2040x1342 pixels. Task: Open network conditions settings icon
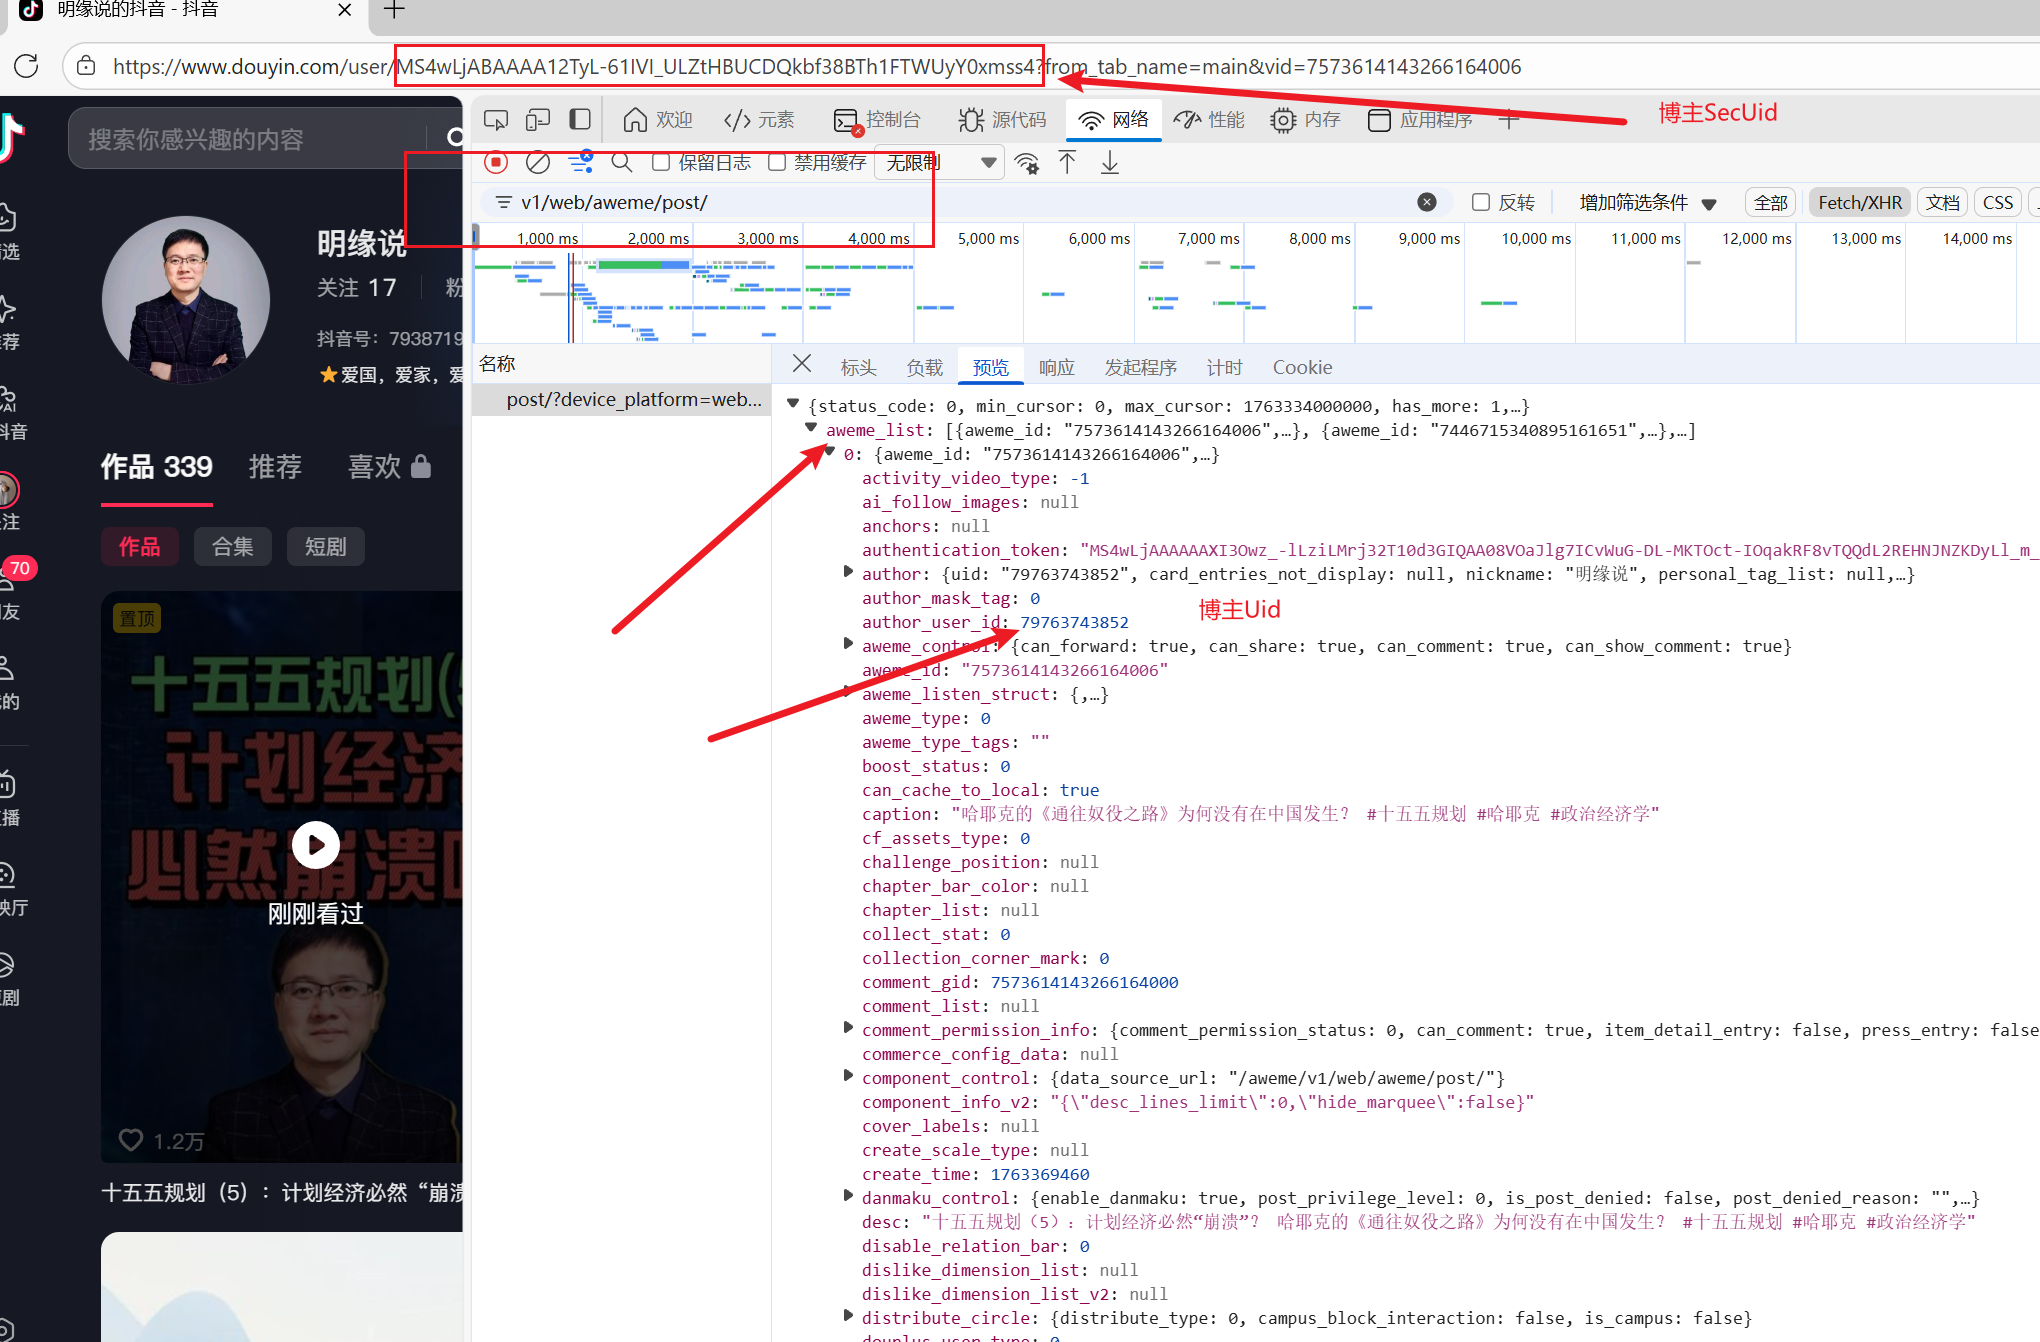[1027, 162]
